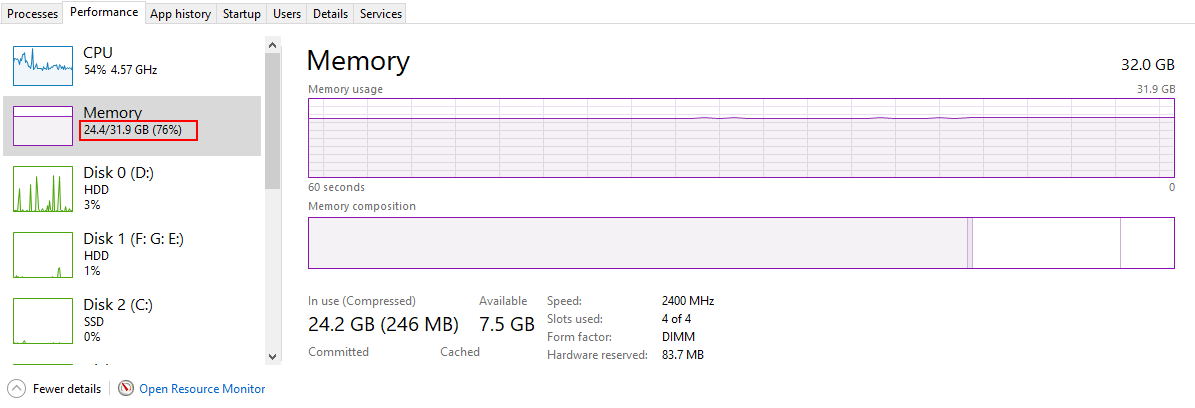Go to the Startup tab
Viewport: 1195px width, 408px height.
242,14
